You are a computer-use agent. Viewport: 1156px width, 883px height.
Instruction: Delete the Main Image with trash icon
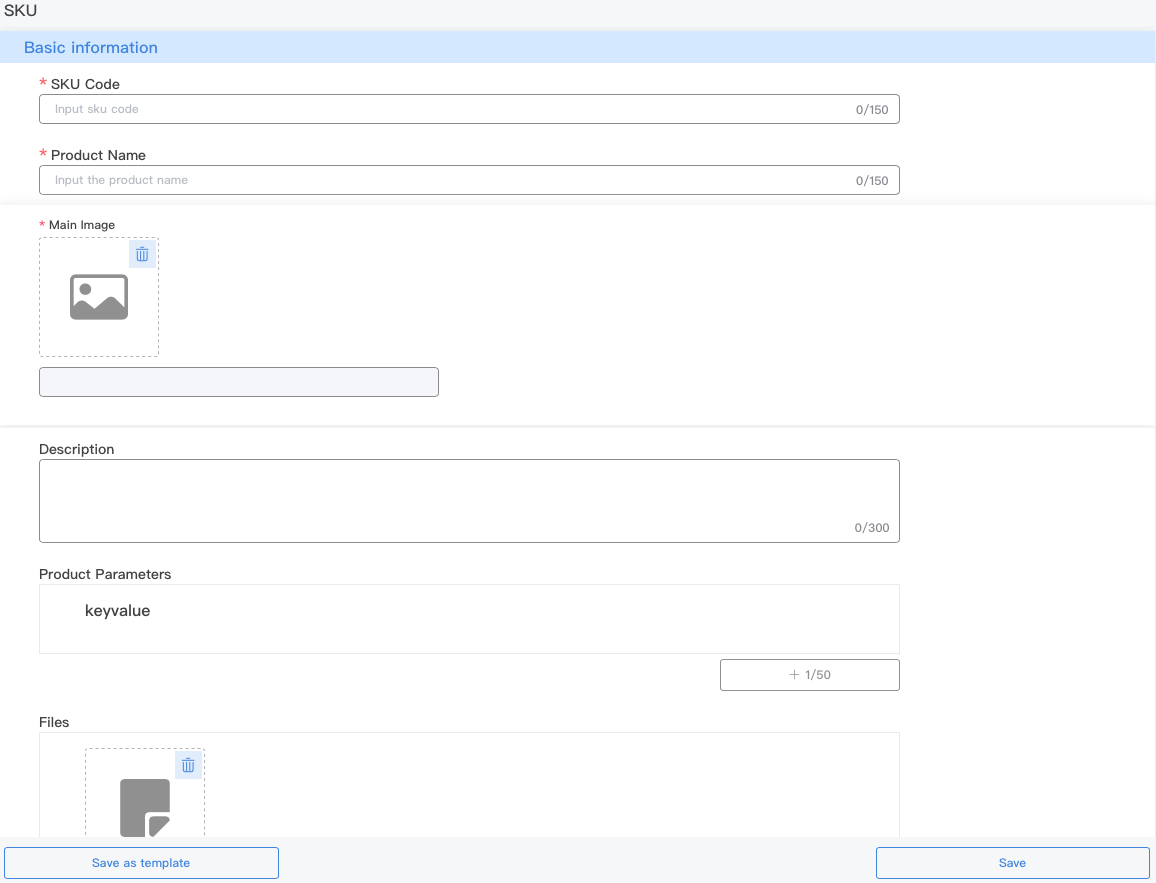click(142, 254)
